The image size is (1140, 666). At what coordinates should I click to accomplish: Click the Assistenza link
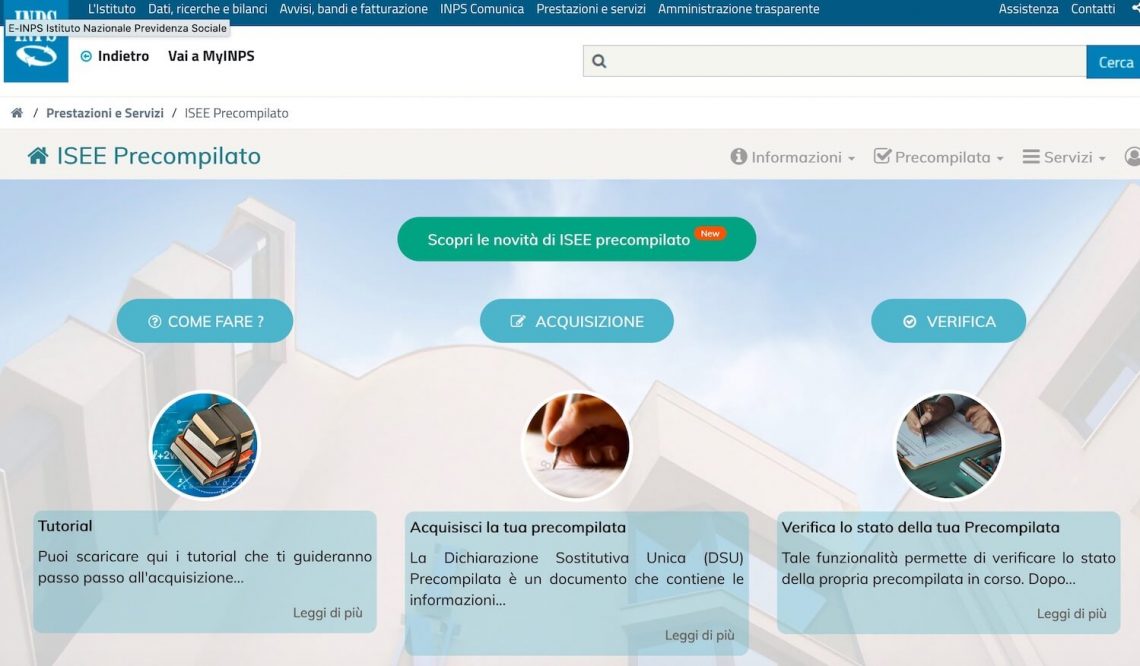[x=1028, y=9]
